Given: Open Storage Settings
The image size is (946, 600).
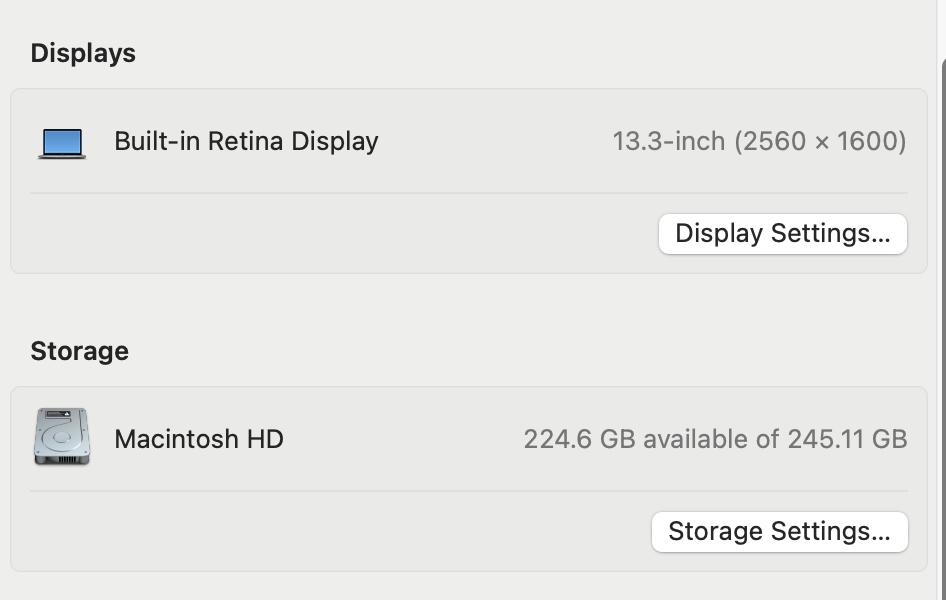Looking at the screenshot, I should point(779,531).
